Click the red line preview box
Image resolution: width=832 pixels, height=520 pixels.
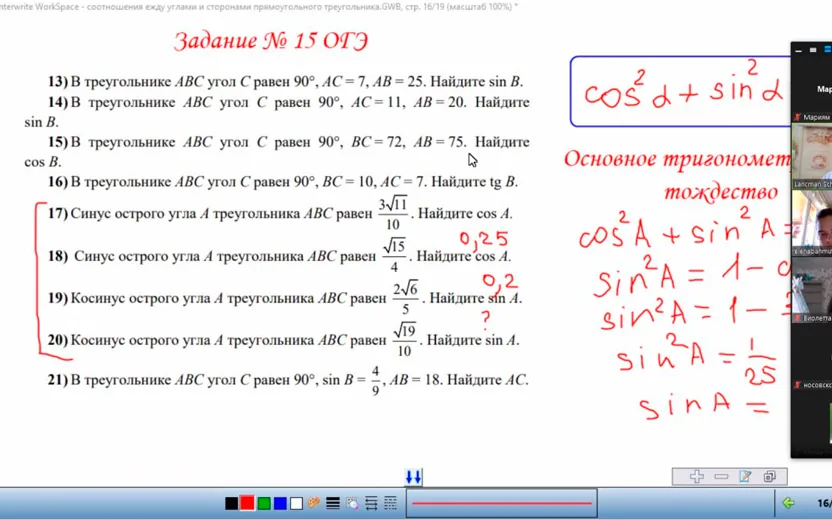click(501, 503)
